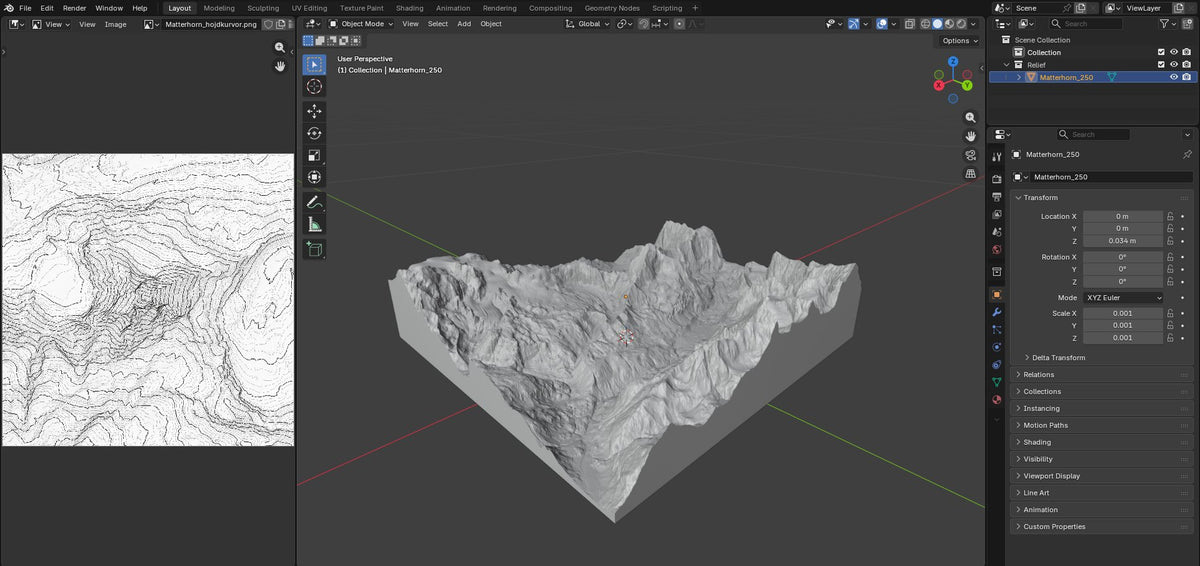The image size is (1200, 566).
Task: Open the Render menu
Action: pyautogui.click(x=75, y=8)
